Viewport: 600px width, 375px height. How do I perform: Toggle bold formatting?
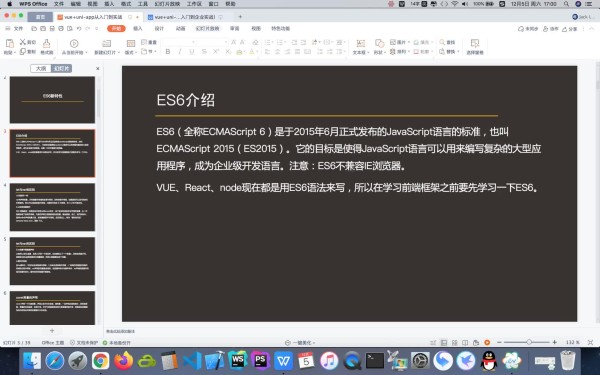tap(168, 52)
